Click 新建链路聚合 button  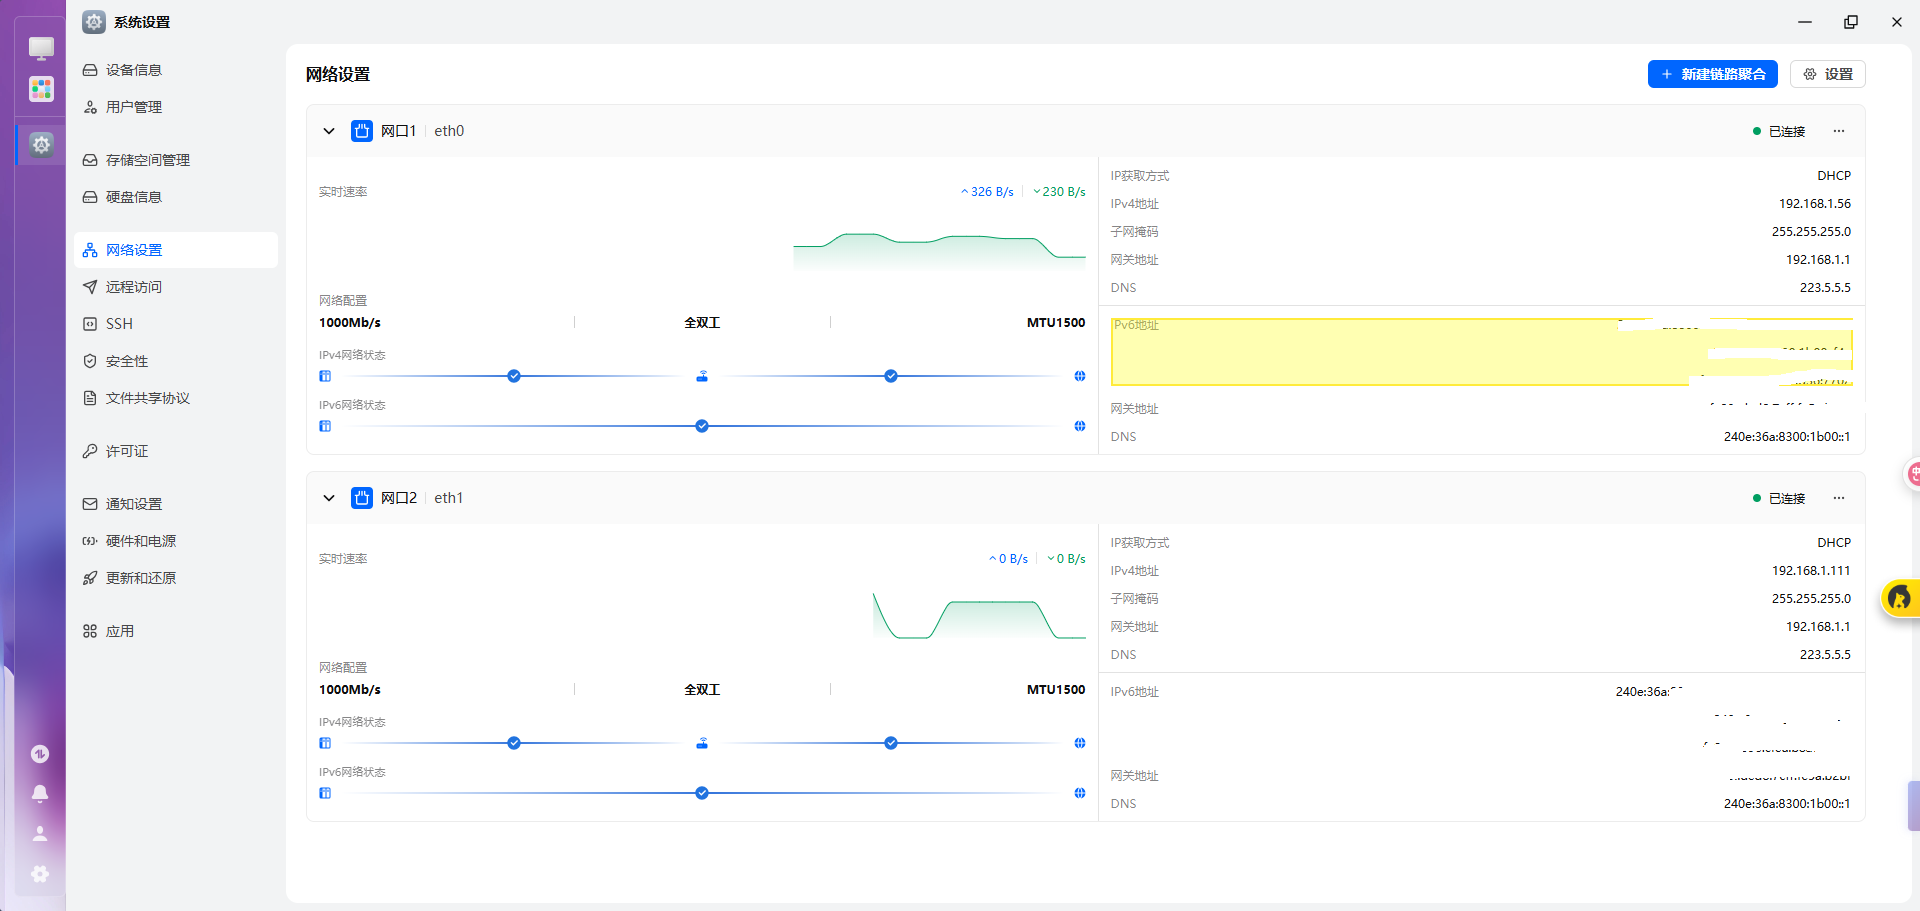coord(1712,74)
